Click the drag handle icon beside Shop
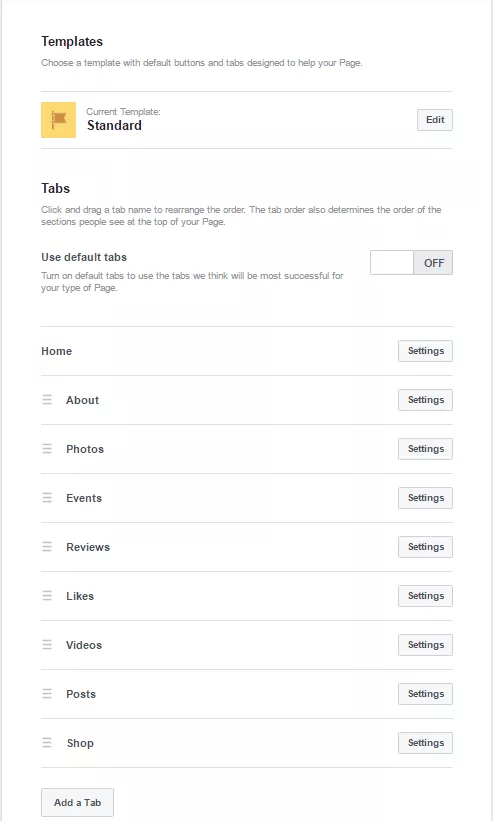493x821 pixels. [47, 743]
